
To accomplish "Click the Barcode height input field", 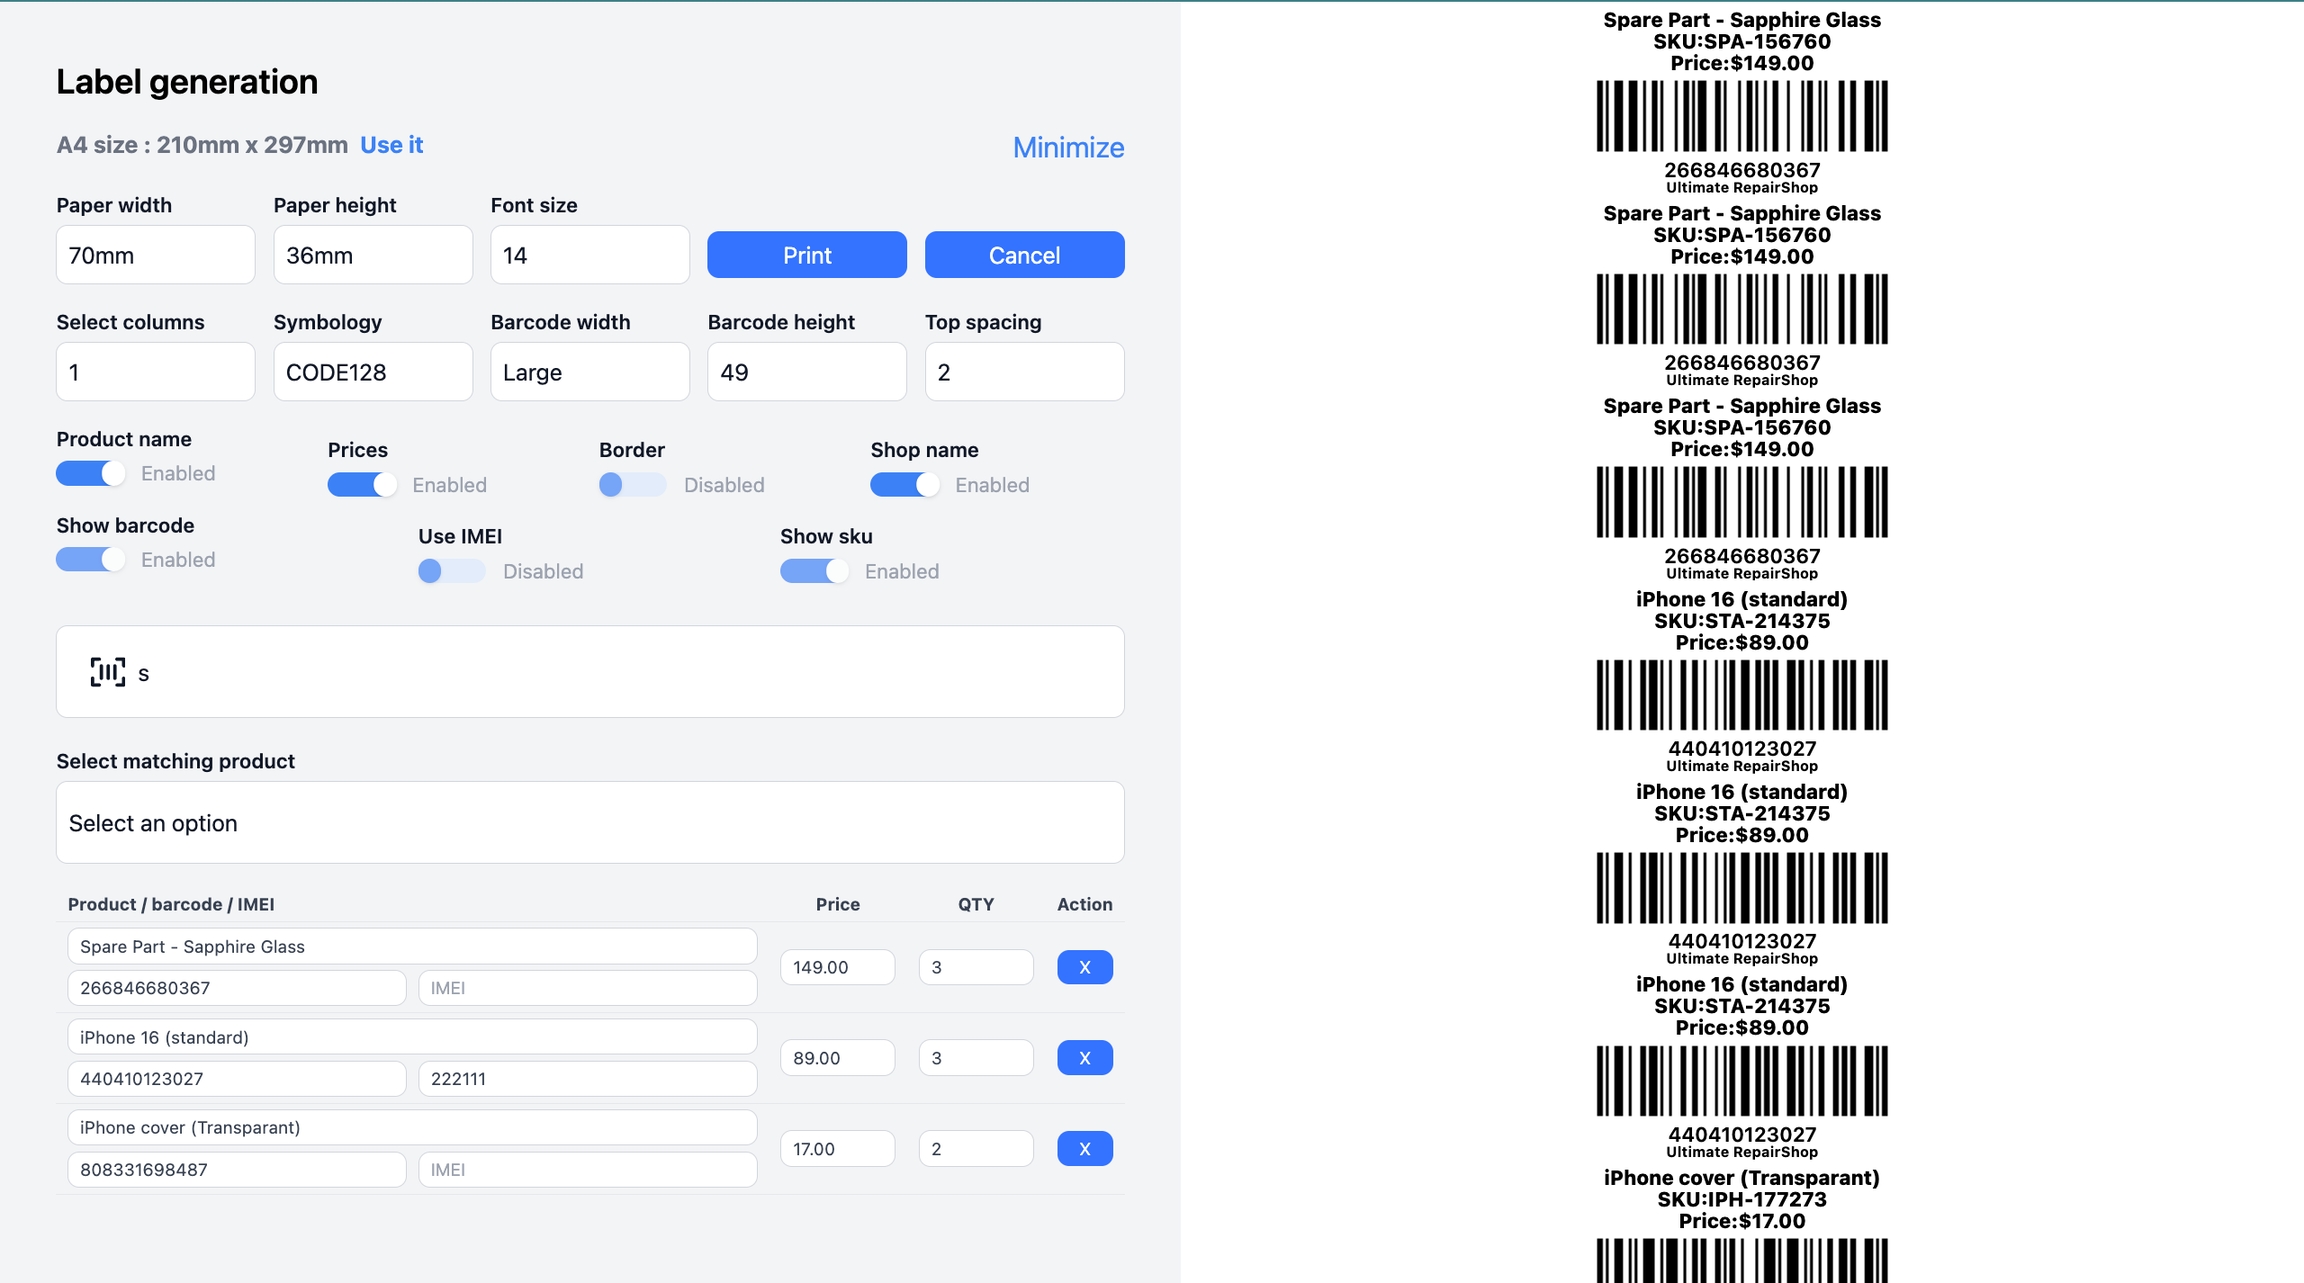I will pos(806,372).
